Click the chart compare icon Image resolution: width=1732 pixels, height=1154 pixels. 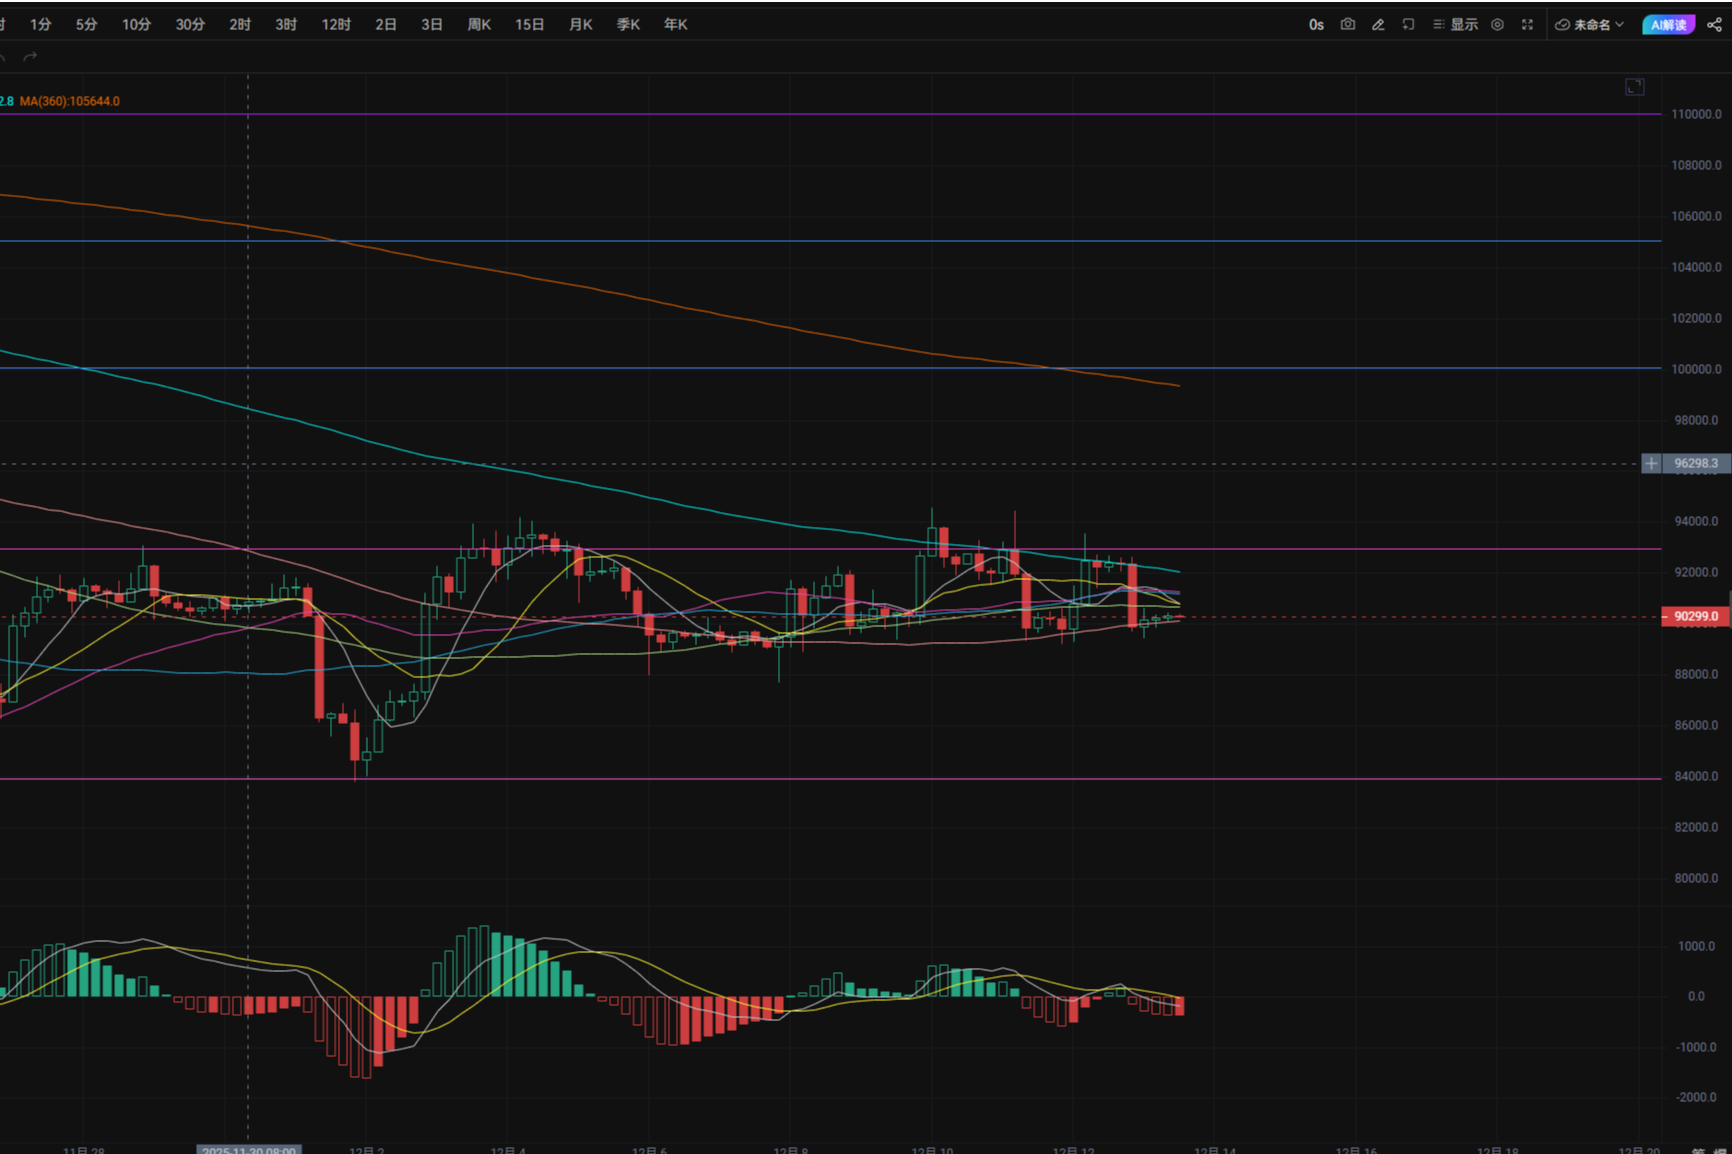[1407, 24]
